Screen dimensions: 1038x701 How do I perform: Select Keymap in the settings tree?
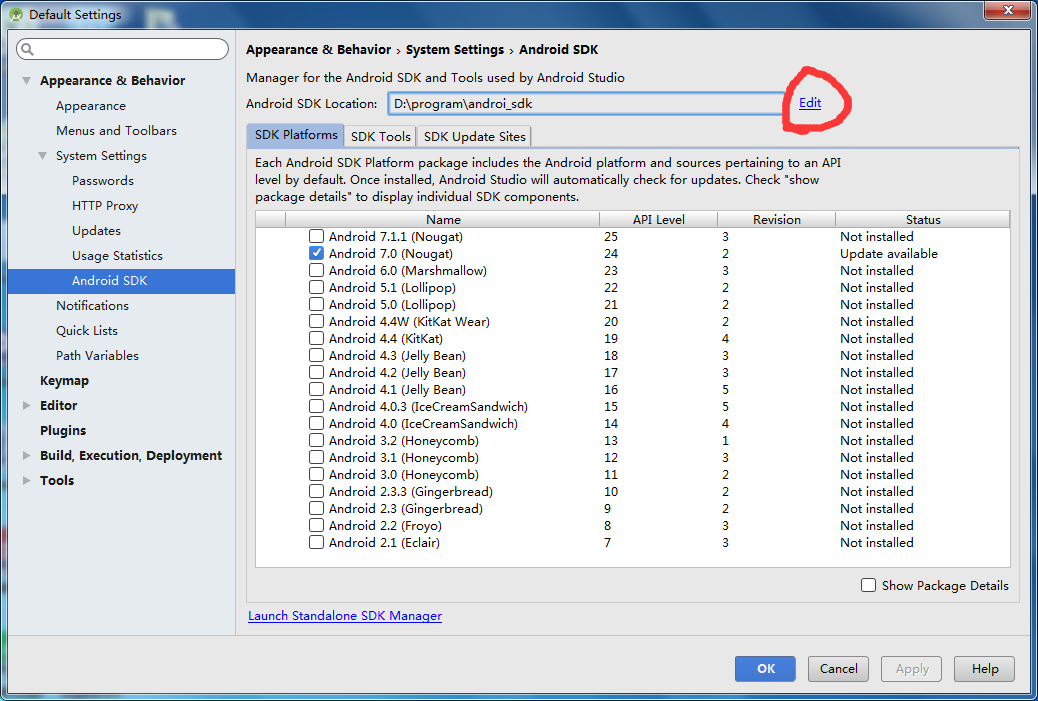(x=64, y=381)
